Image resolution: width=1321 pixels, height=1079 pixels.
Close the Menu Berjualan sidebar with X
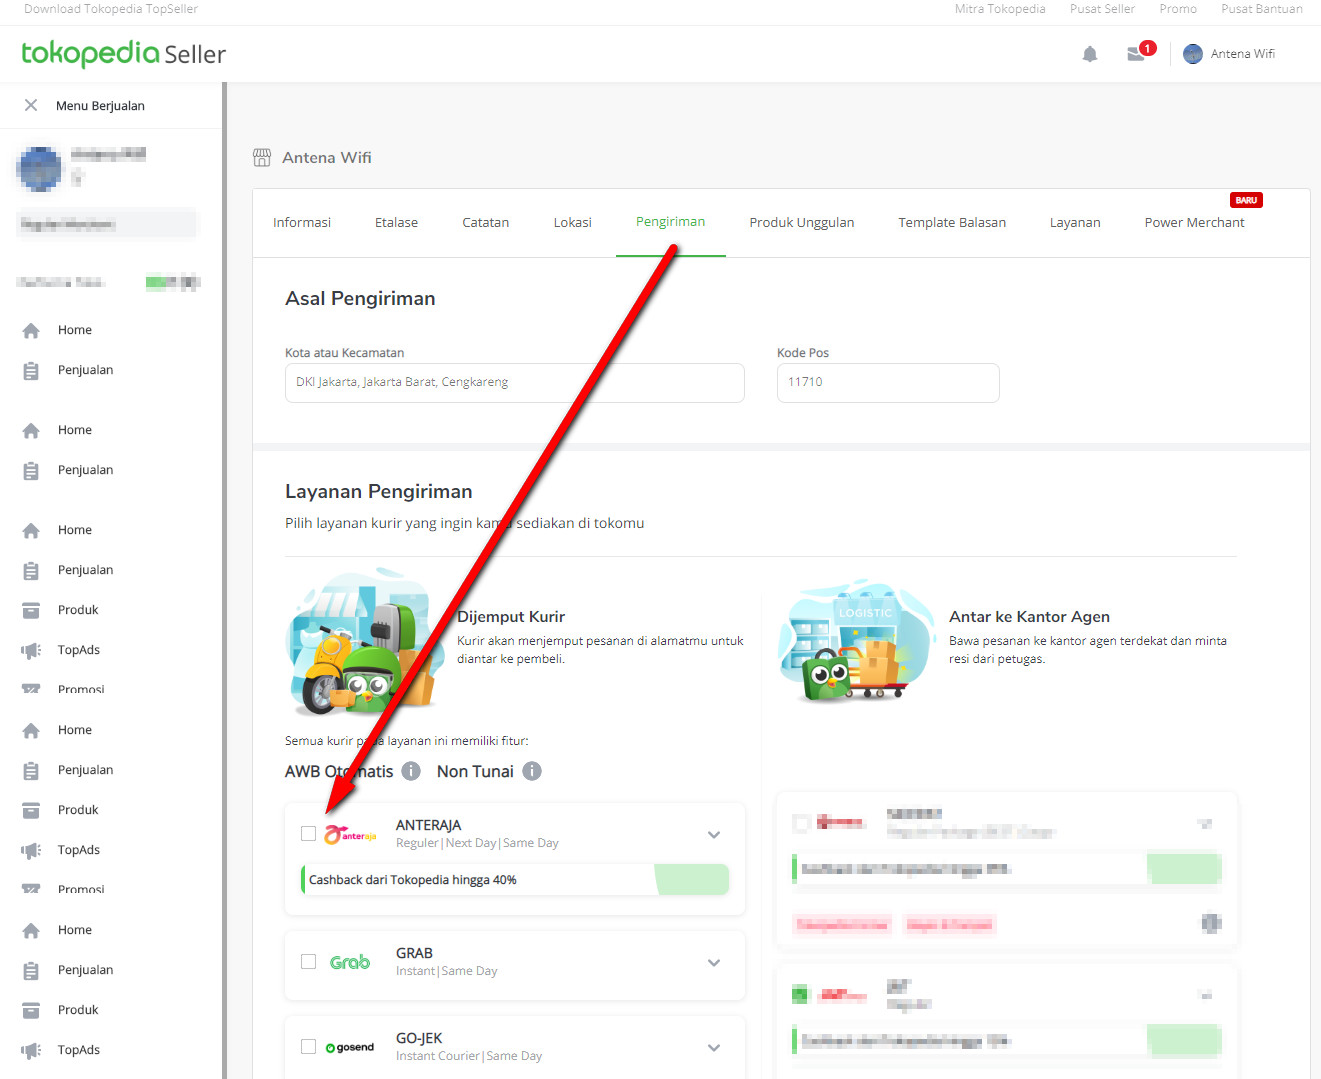click(x=31, y=105)
